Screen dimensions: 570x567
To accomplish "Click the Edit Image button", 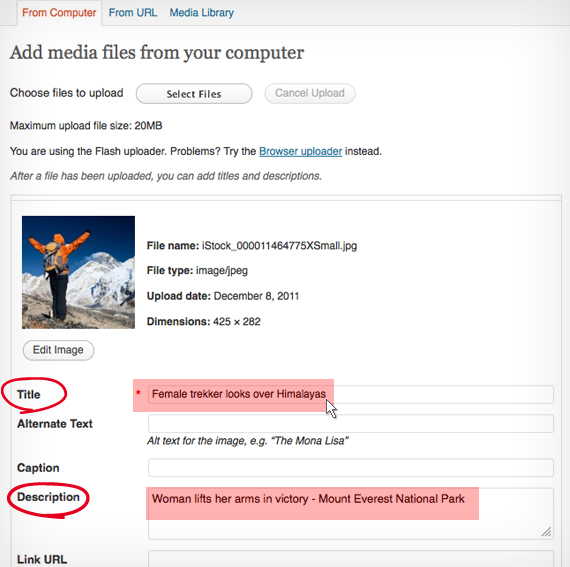I will coord(58,350).
